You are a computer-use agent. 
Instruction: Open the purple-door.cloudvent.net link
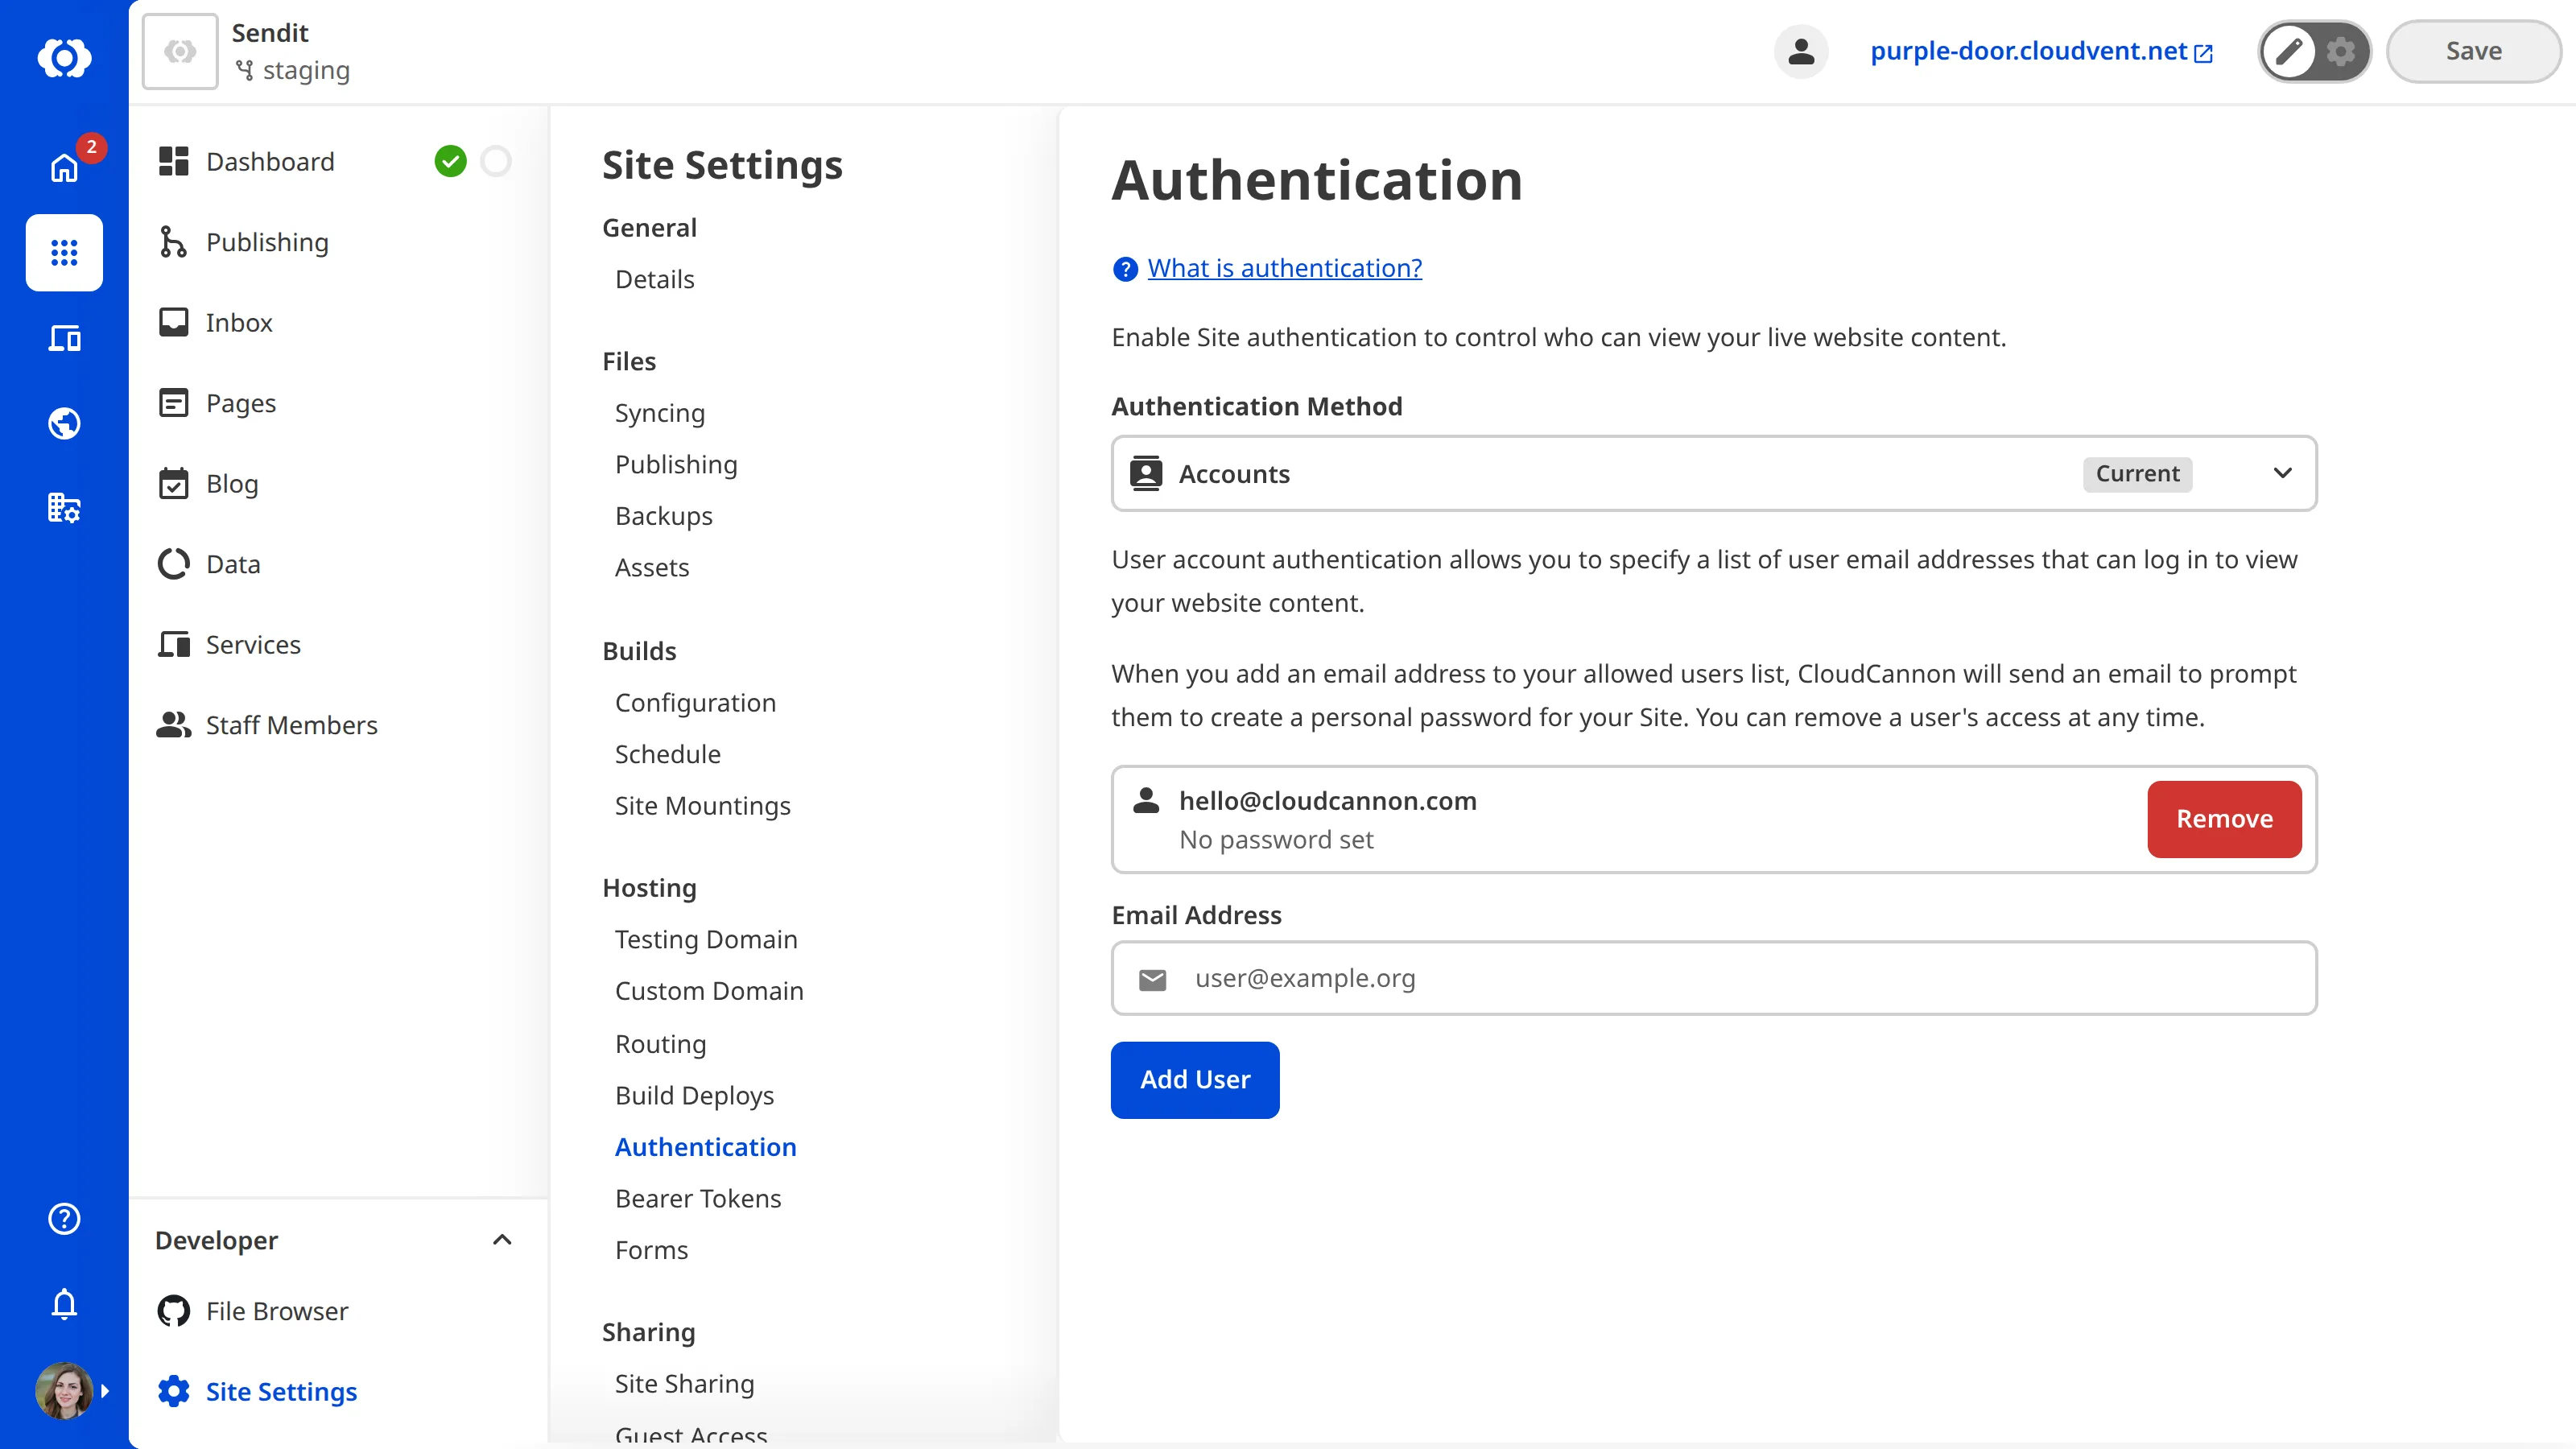click(x=2041, y=51)
